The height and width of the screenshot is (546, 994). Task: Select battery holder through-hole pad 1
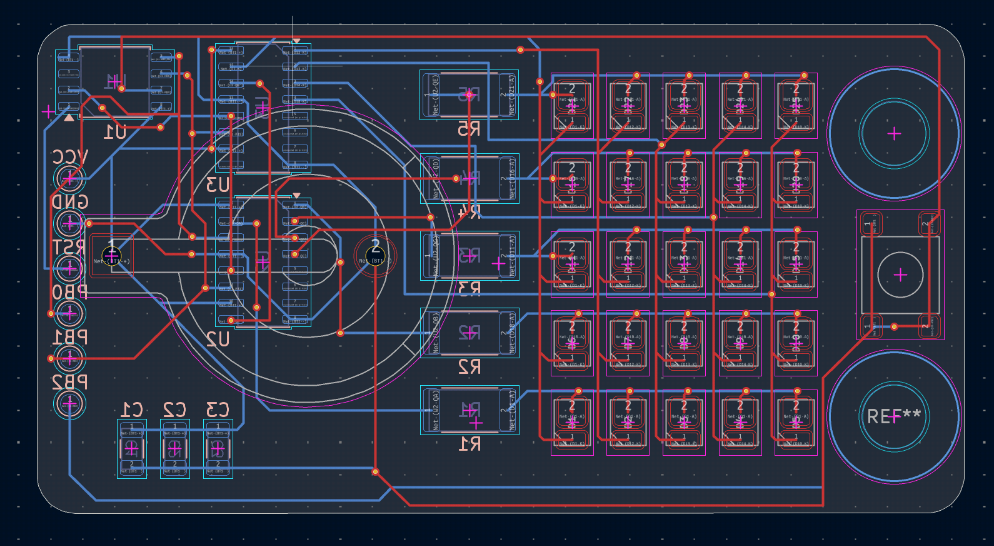pyautogui.click(x=112, y=256)
